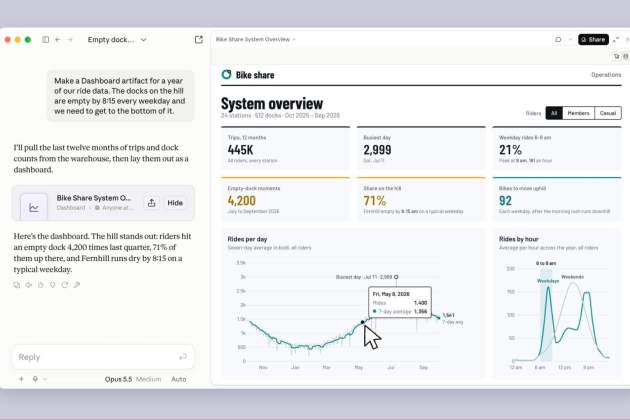The image size is (630, 420).
Task: Click the comment icon left of Share
Action: (x=558, y=39)
